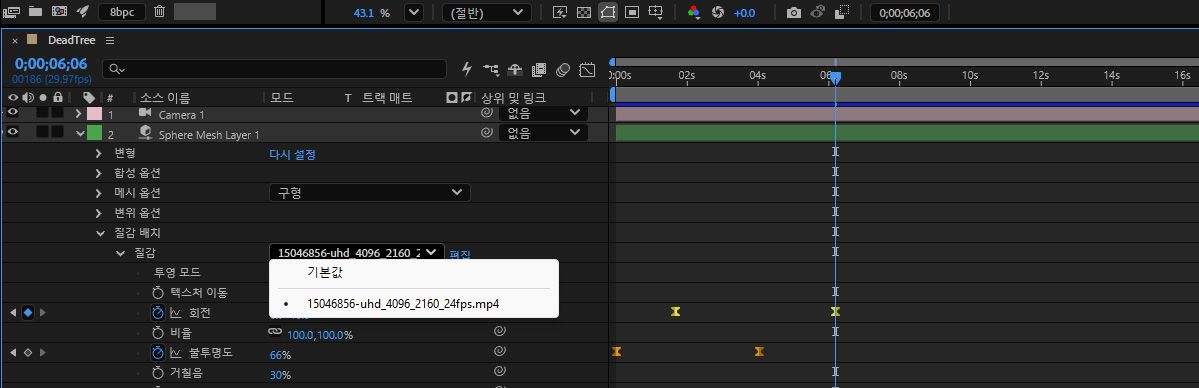Expand the 합성 옵션 group
Screen dimensions: 1199x388
(99, 173)
